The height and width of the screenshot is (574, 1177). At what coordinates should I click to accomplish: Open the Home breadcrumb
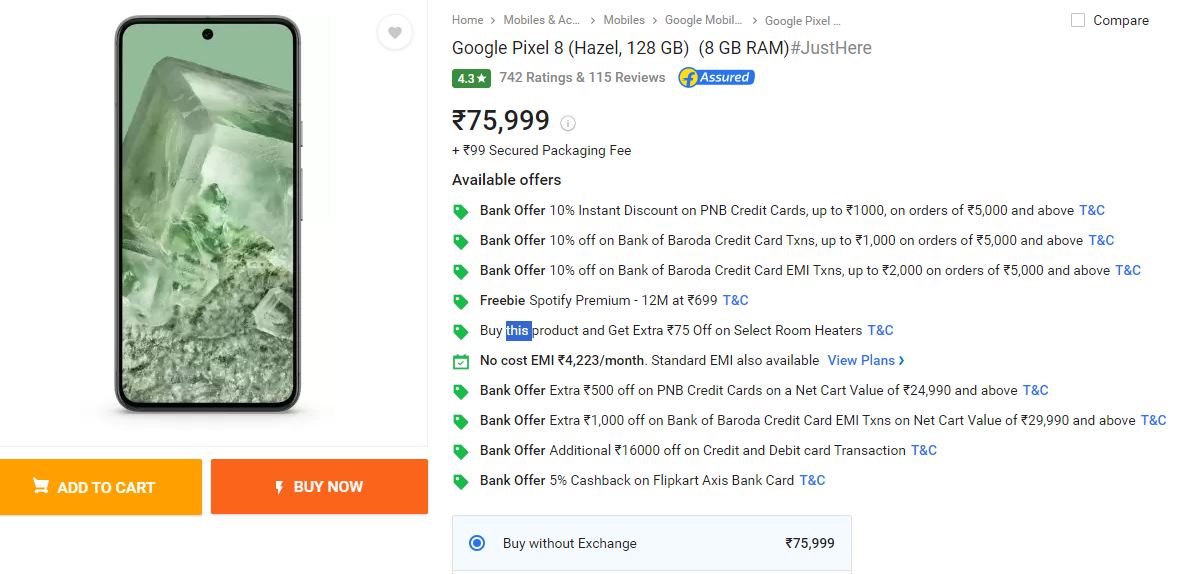467,20
